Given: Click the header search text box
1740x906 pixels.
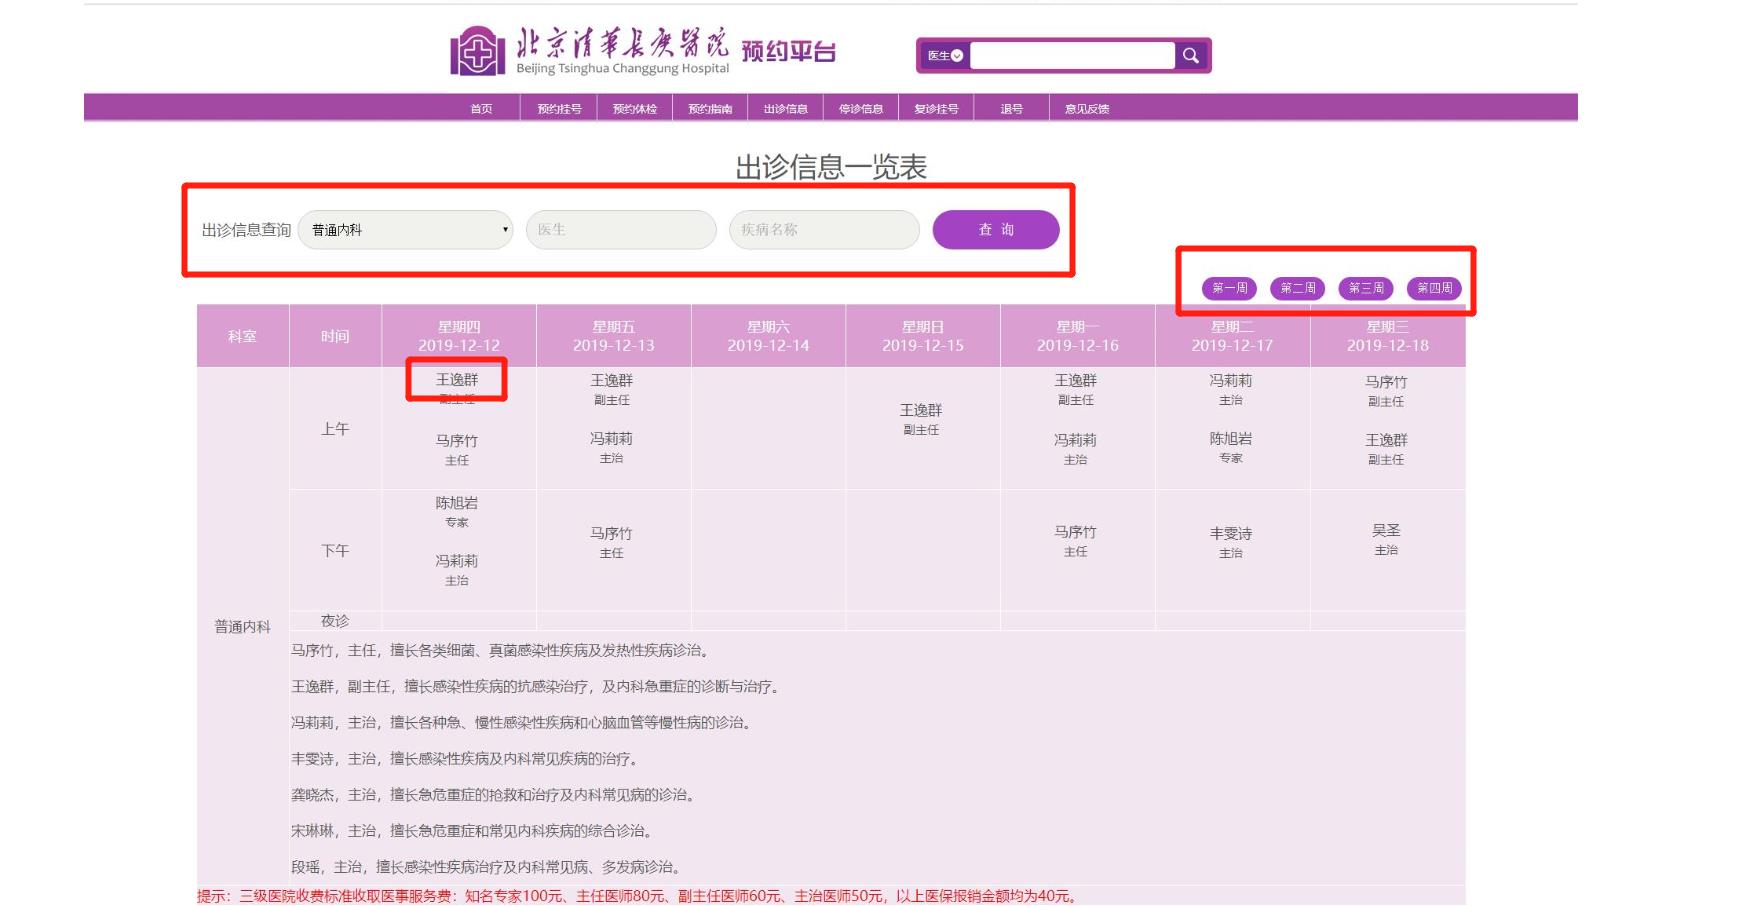Looking at the screenshot, I should pyautogui.click(x=1071, y=56).
